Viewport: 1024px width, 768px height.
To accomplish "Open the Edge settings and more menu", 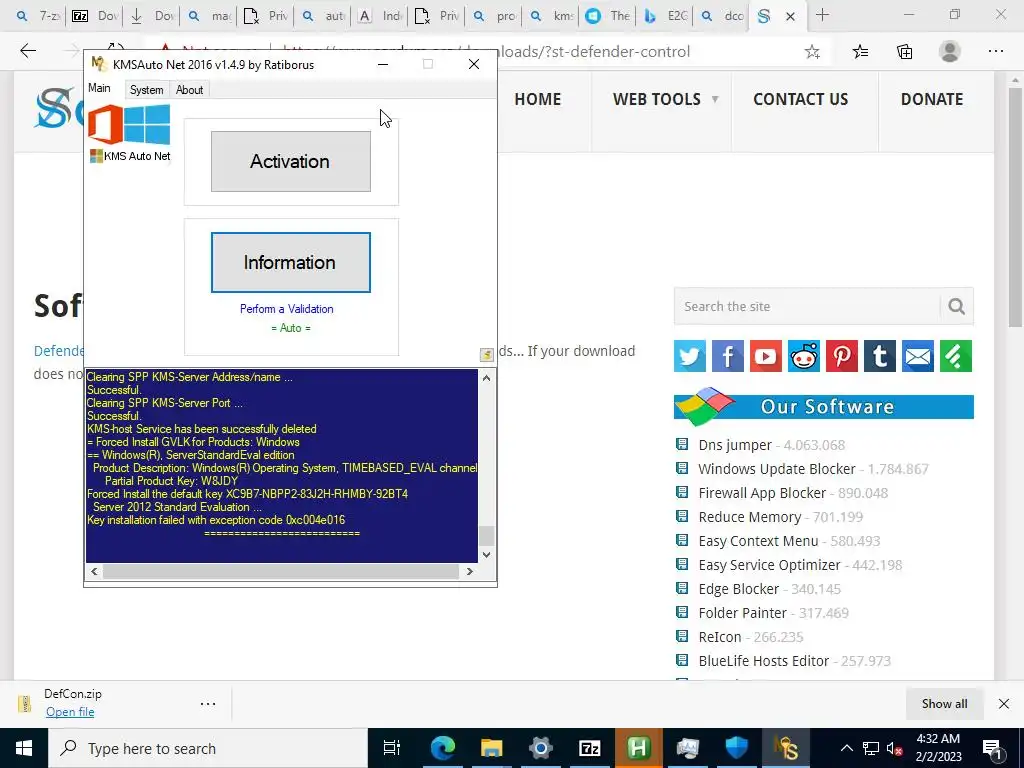I will 995,51.
